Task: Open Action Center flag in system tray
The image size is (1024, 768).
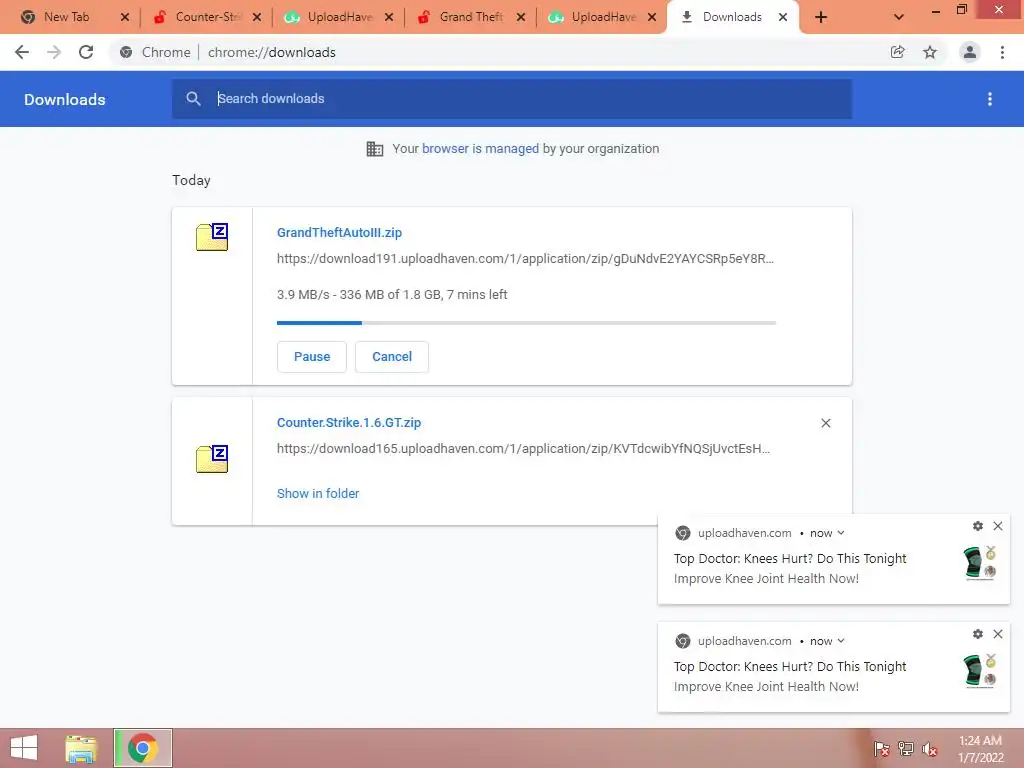Action: [882, 749]
